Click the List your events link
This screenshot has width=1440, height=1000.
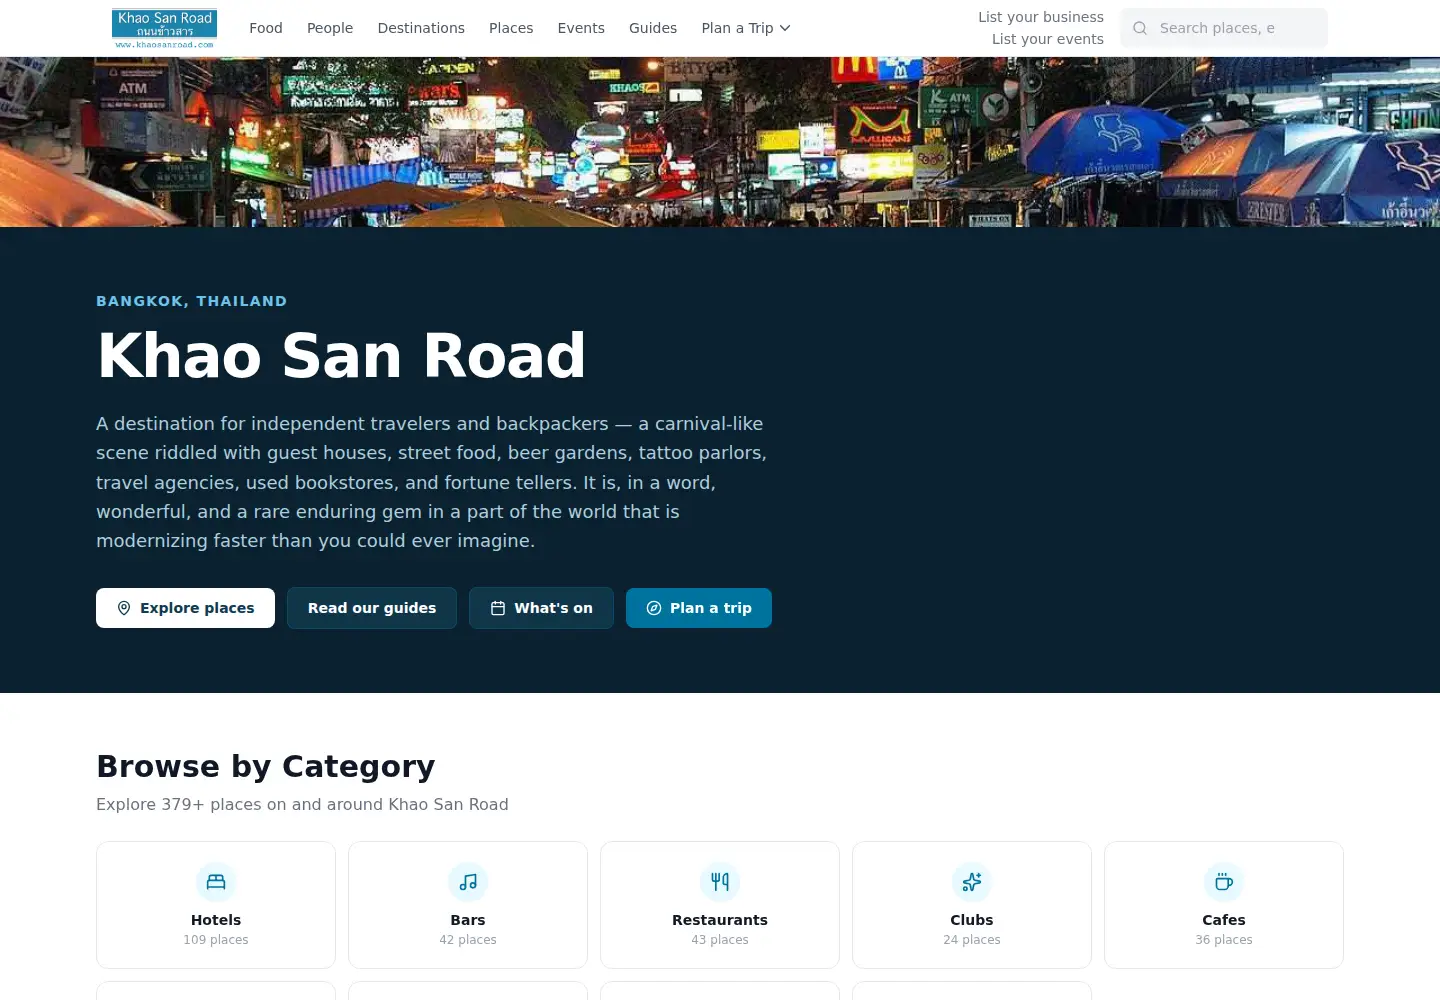coord(1048,39)
